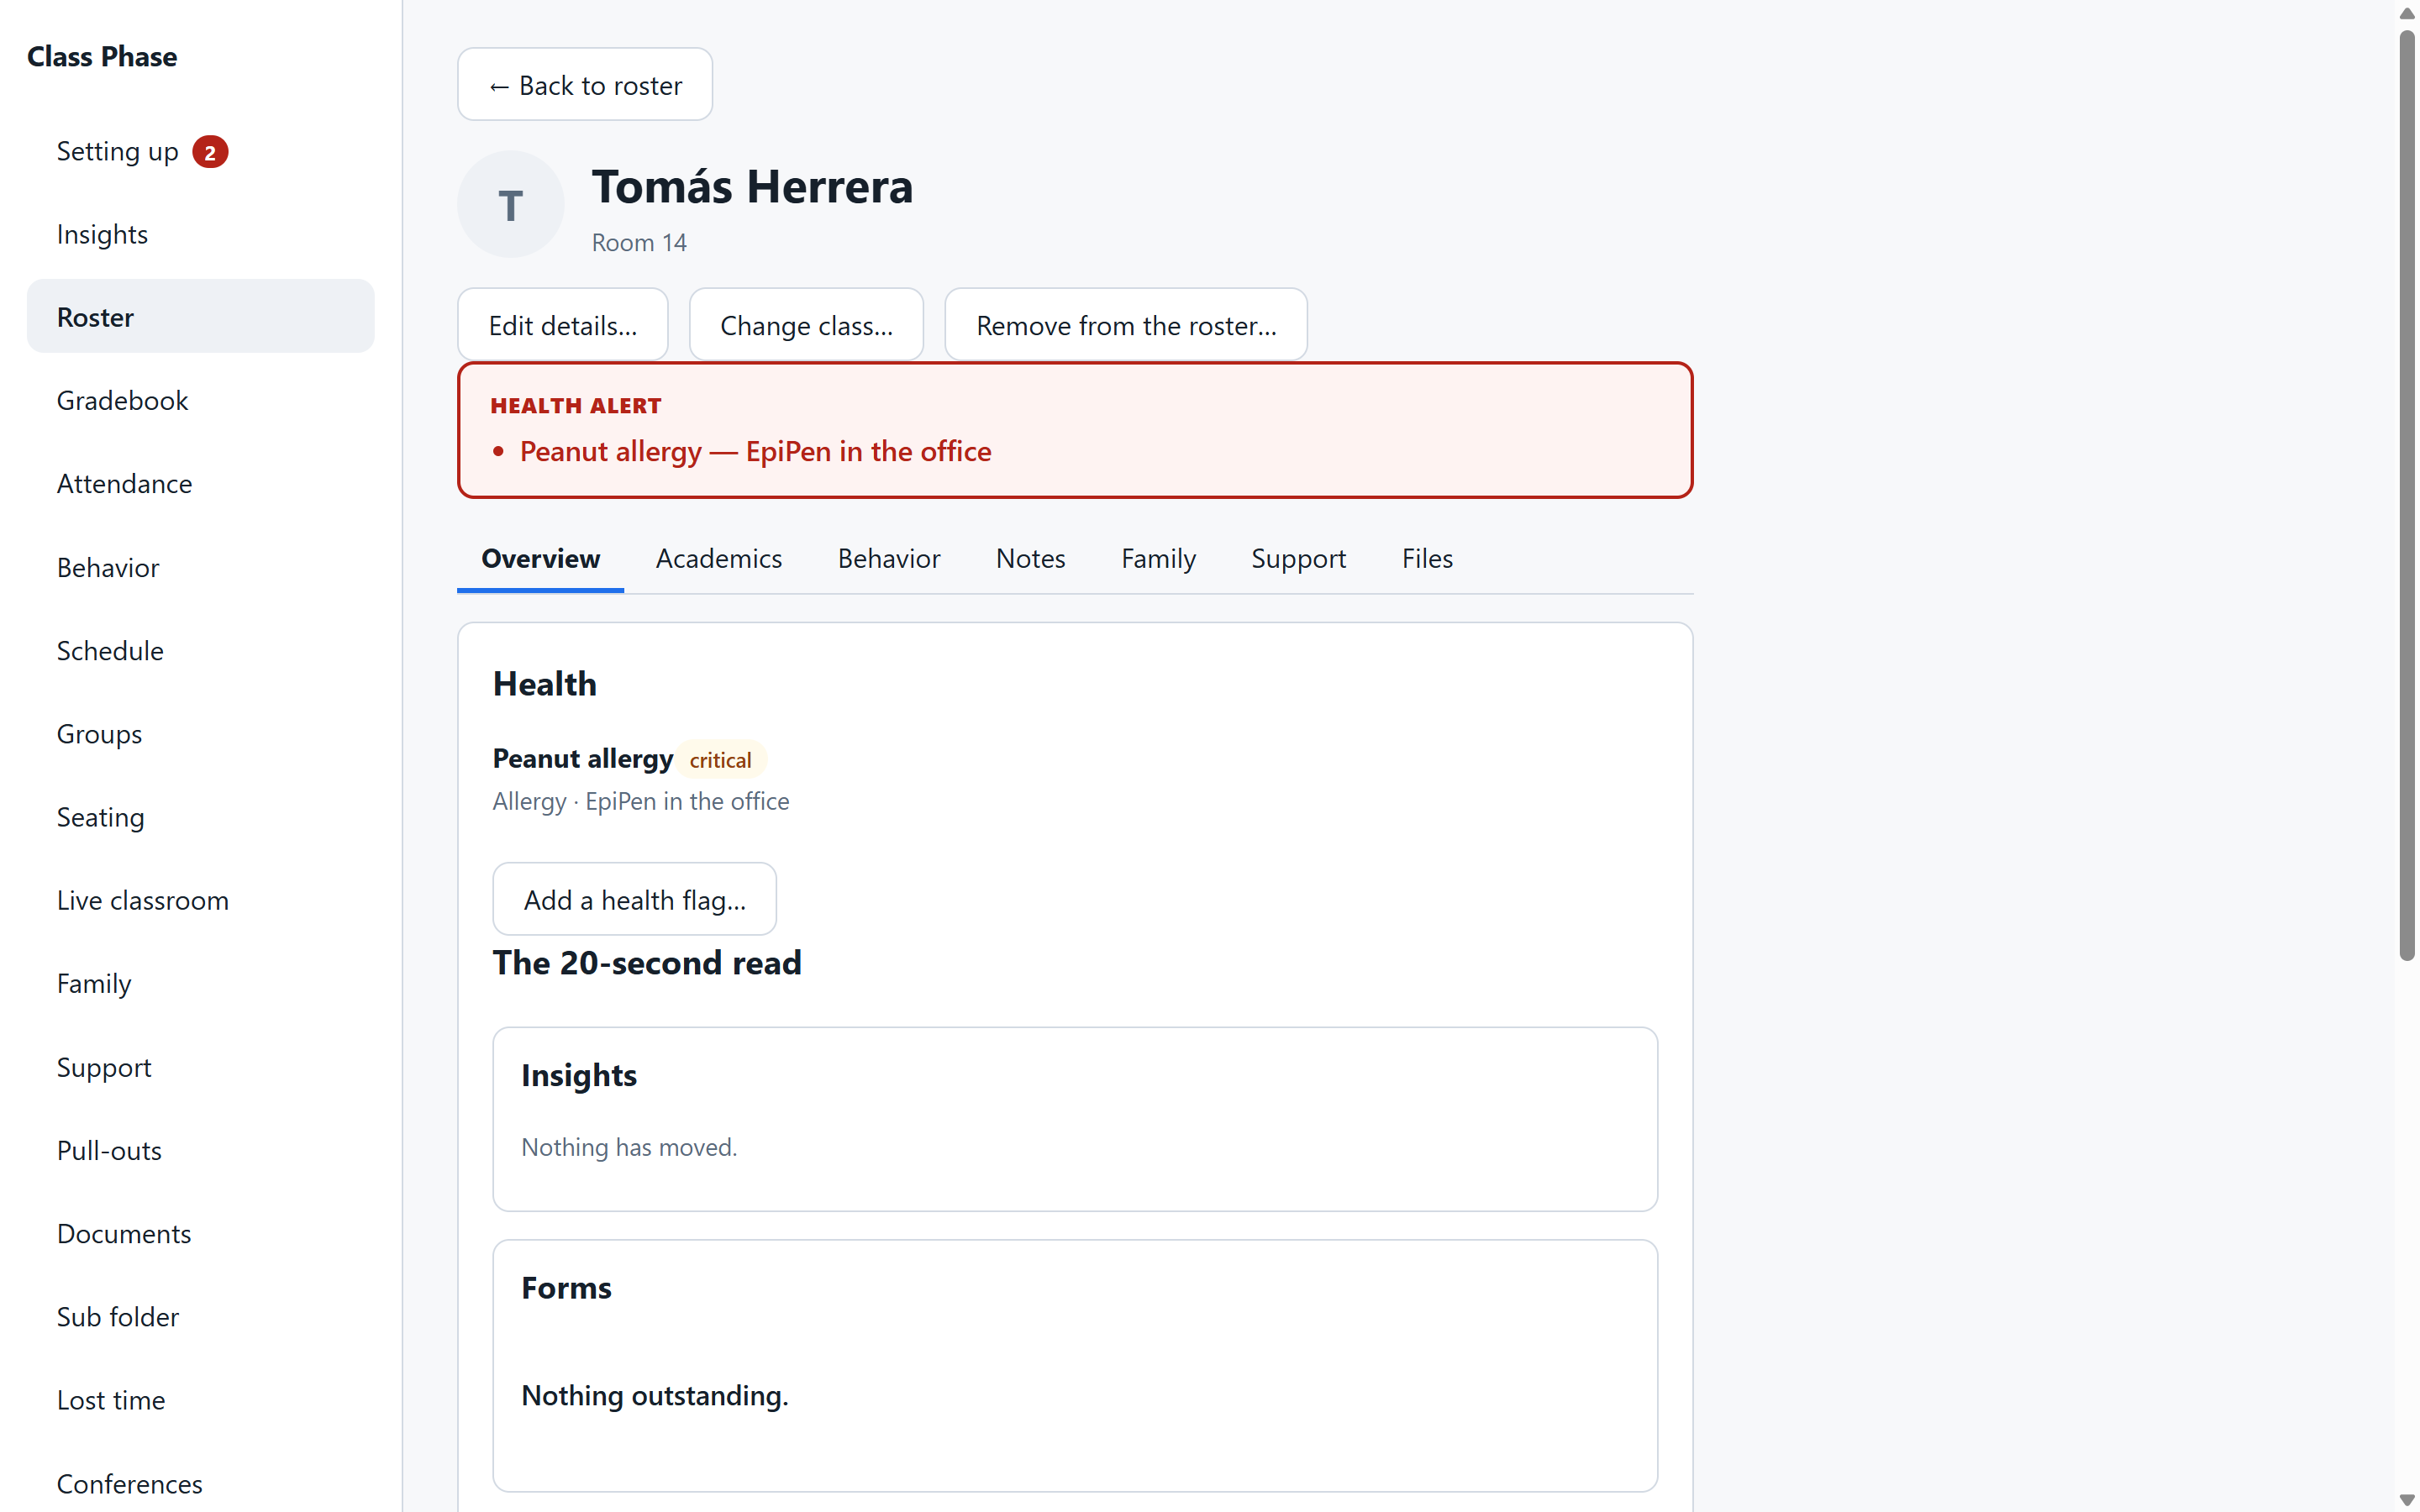Open Behavior in the left sidebar
2420x1512 pixels.
[x=200, y=567]
